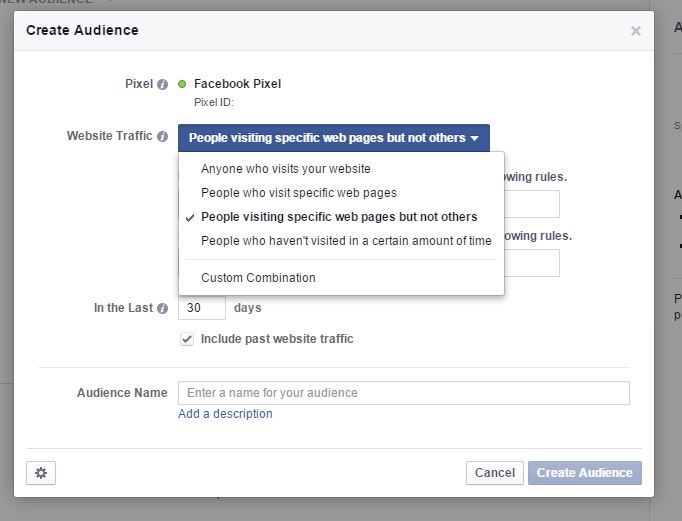
Task: Click the Create Audience button
Action: point(585,473)
